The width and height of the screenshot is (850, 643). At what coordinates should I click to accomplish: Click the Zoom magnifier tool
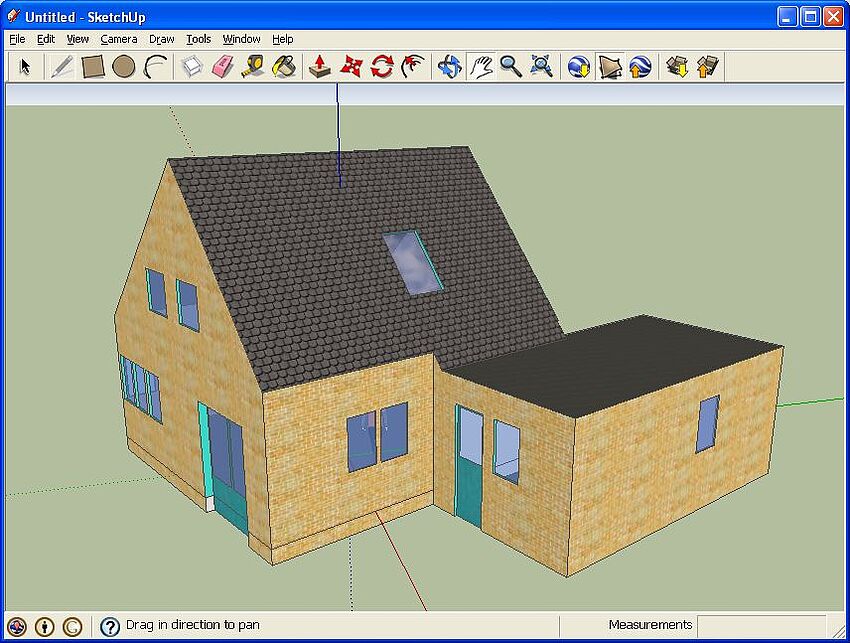pos(511,67)
